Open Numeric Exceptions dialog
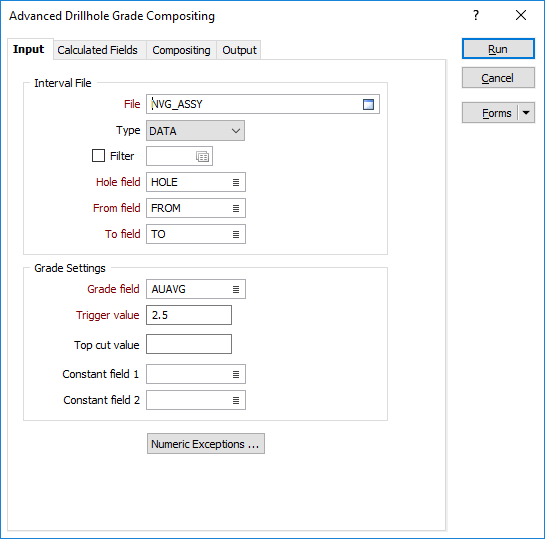546x540 pixels. pyautogui.click(x=206, y=444)
